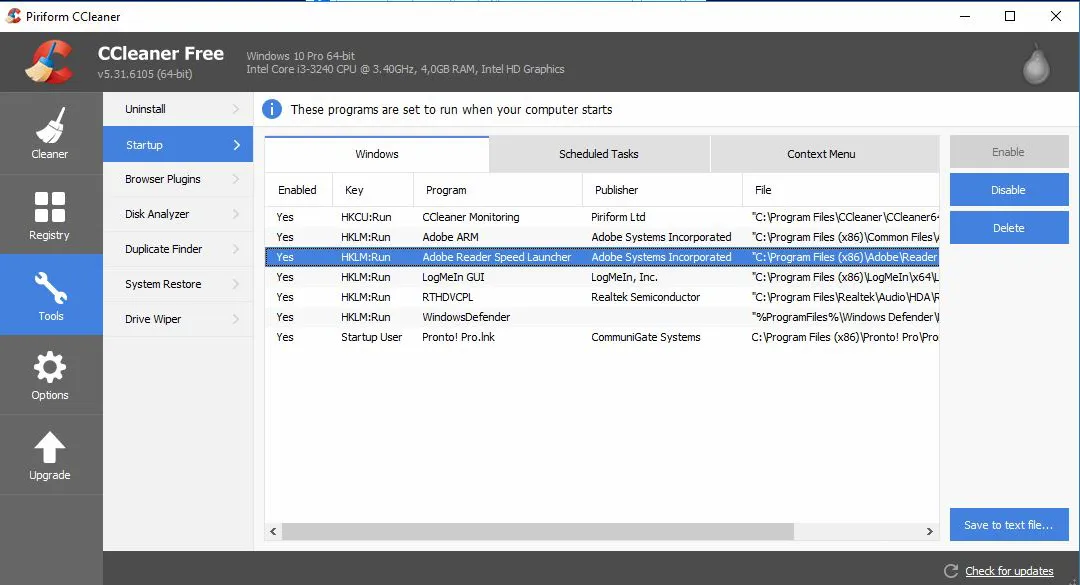
Task: Expand the Uninstall menu chevron
Action: pyautogui.click(x=236, y=109)
